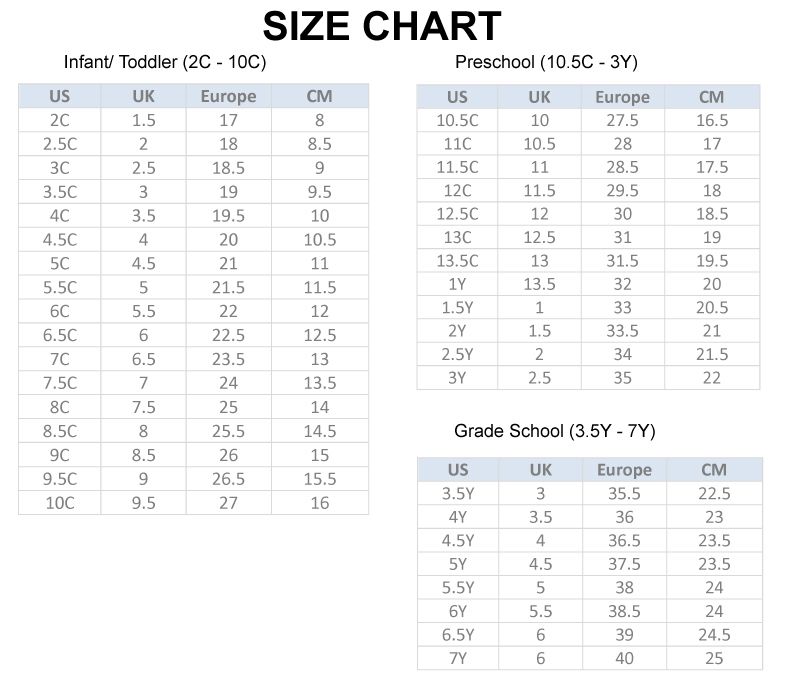Screen dimensions: 800x700
Task: Select the Preschool (10.5C - 3Y) heading
Action: [546, 62]
